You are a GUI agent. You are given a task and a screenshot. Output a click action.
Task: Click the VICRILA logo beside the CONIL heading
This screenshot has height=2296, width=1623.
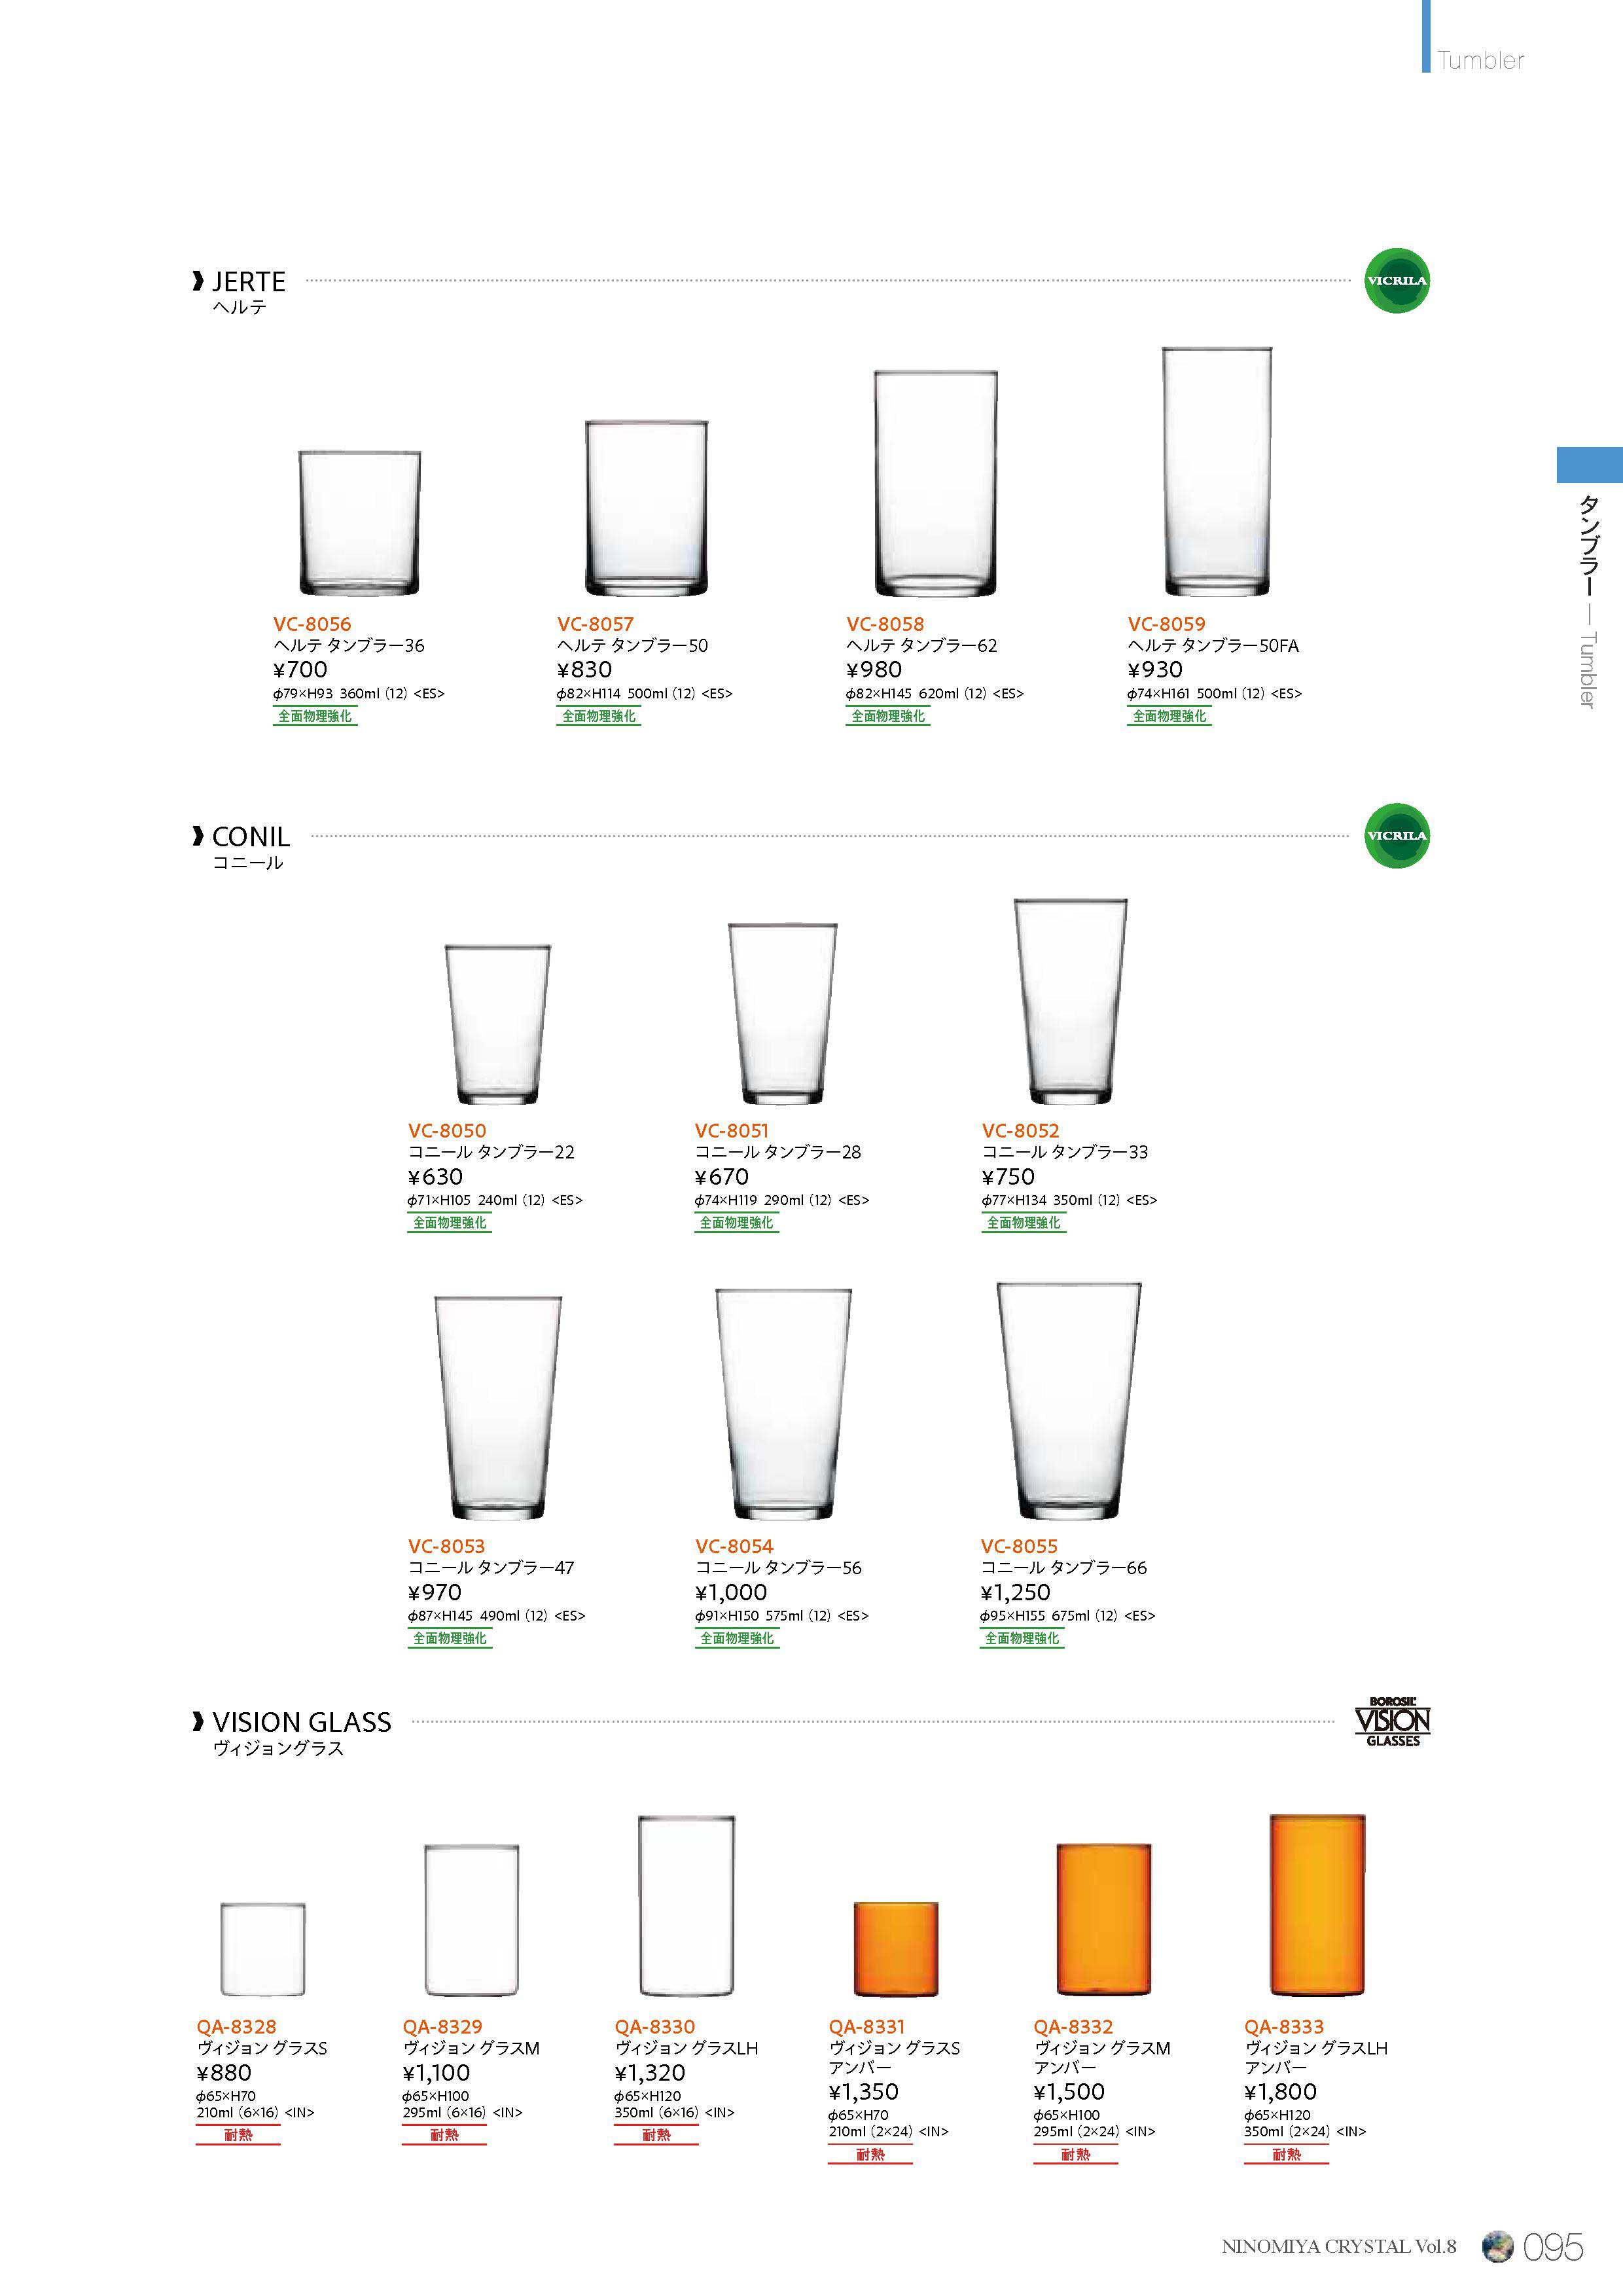tap(1396, 835)
